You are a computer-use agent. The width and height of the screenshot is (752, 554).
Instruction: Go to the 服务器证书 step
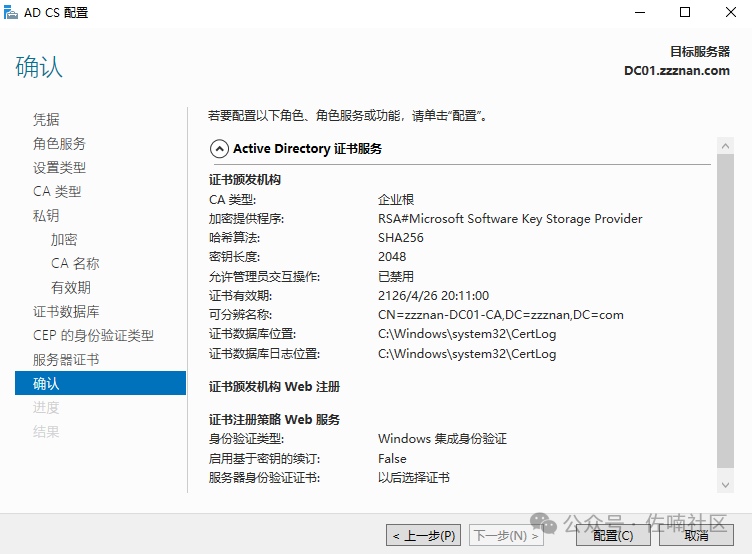[x=66, y=359]
